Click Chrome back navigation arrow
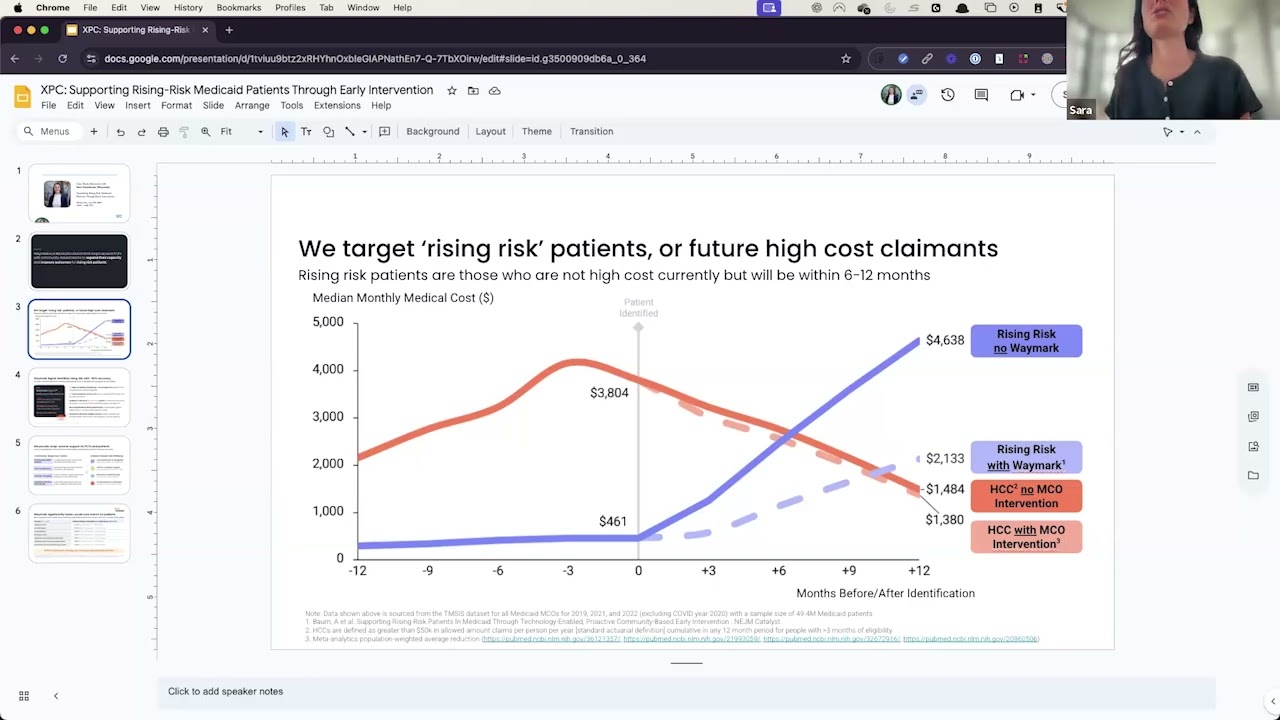Screen dimensions: 1280x720 [15, 59]
